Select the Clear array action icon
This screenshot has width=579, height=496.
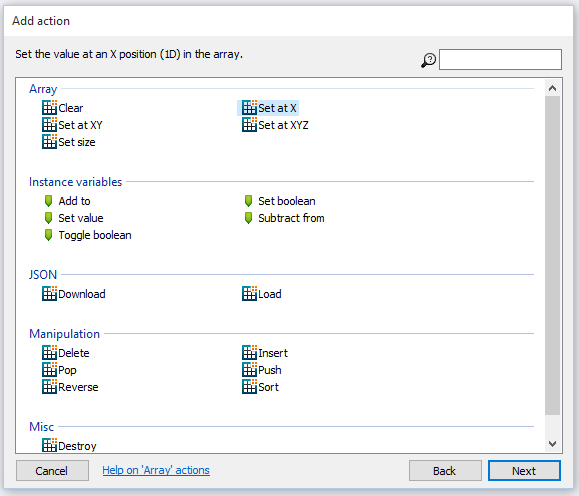click(49, 107)
